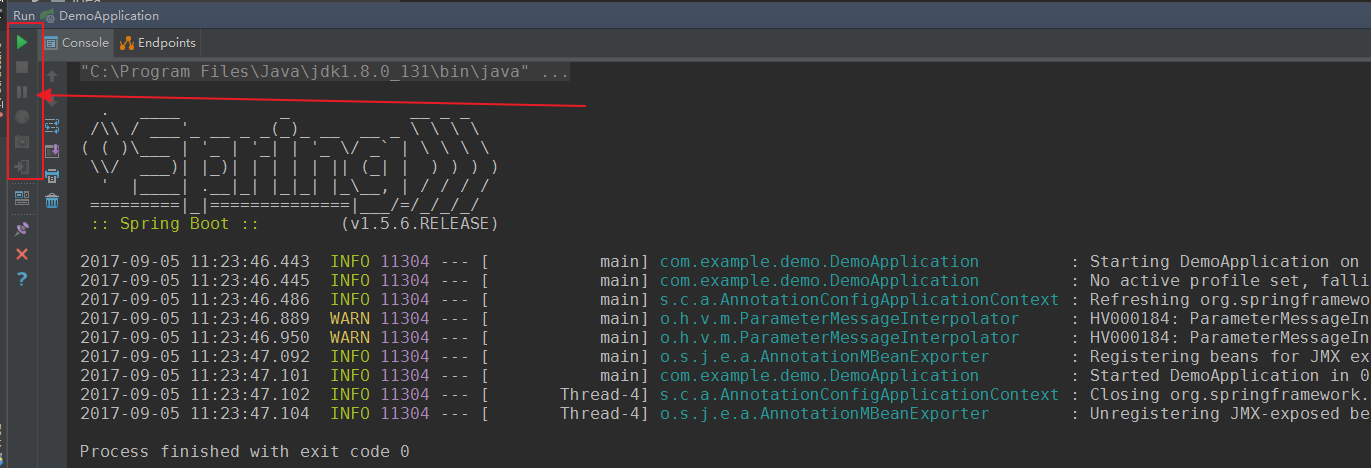Click the s.c.a.AnnotationConfigApplicationContext logger at 11:23:46.486
Image resolution: width=1371 pixels, height=468 pixels.
tap(859, 300)
